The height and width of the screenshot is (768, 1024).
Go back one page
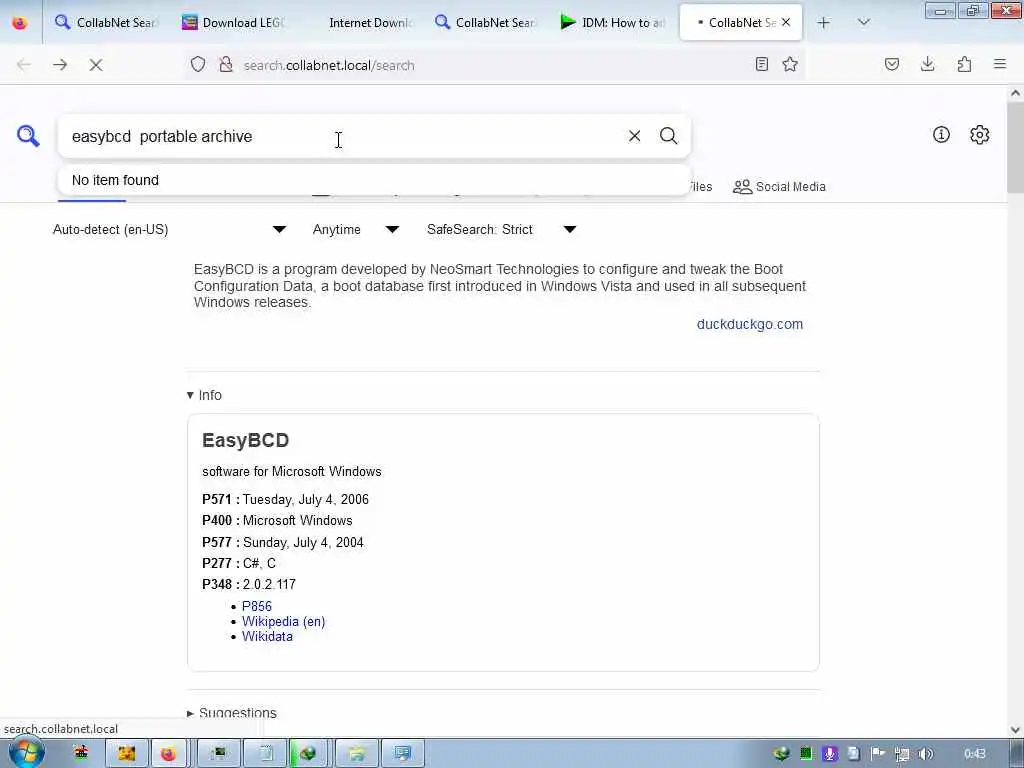[x=24, y=65]
